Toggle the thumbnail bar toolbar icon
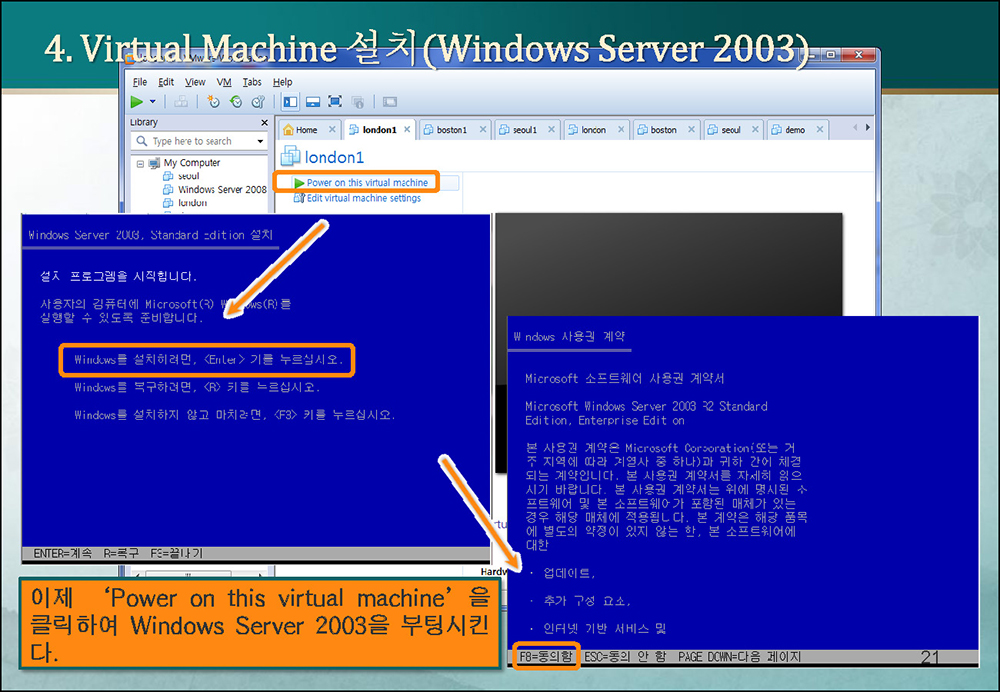This screenshot has width=1000, height=692. (312, 101)
